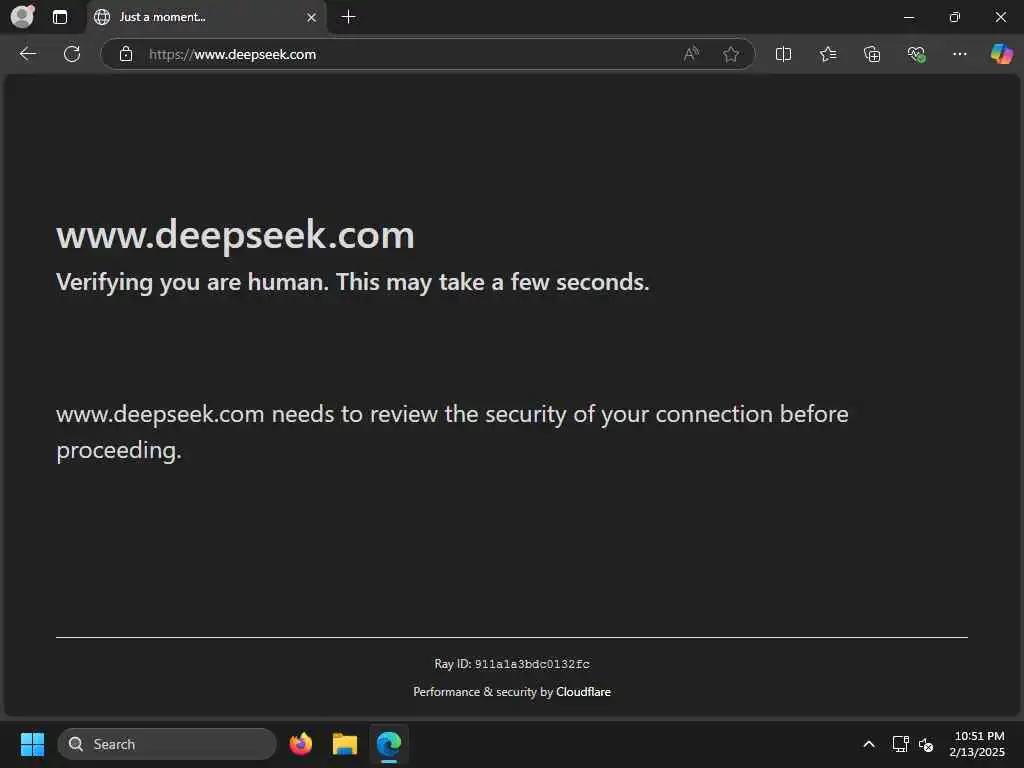Click the taskbar Search box

pos(167,744)
